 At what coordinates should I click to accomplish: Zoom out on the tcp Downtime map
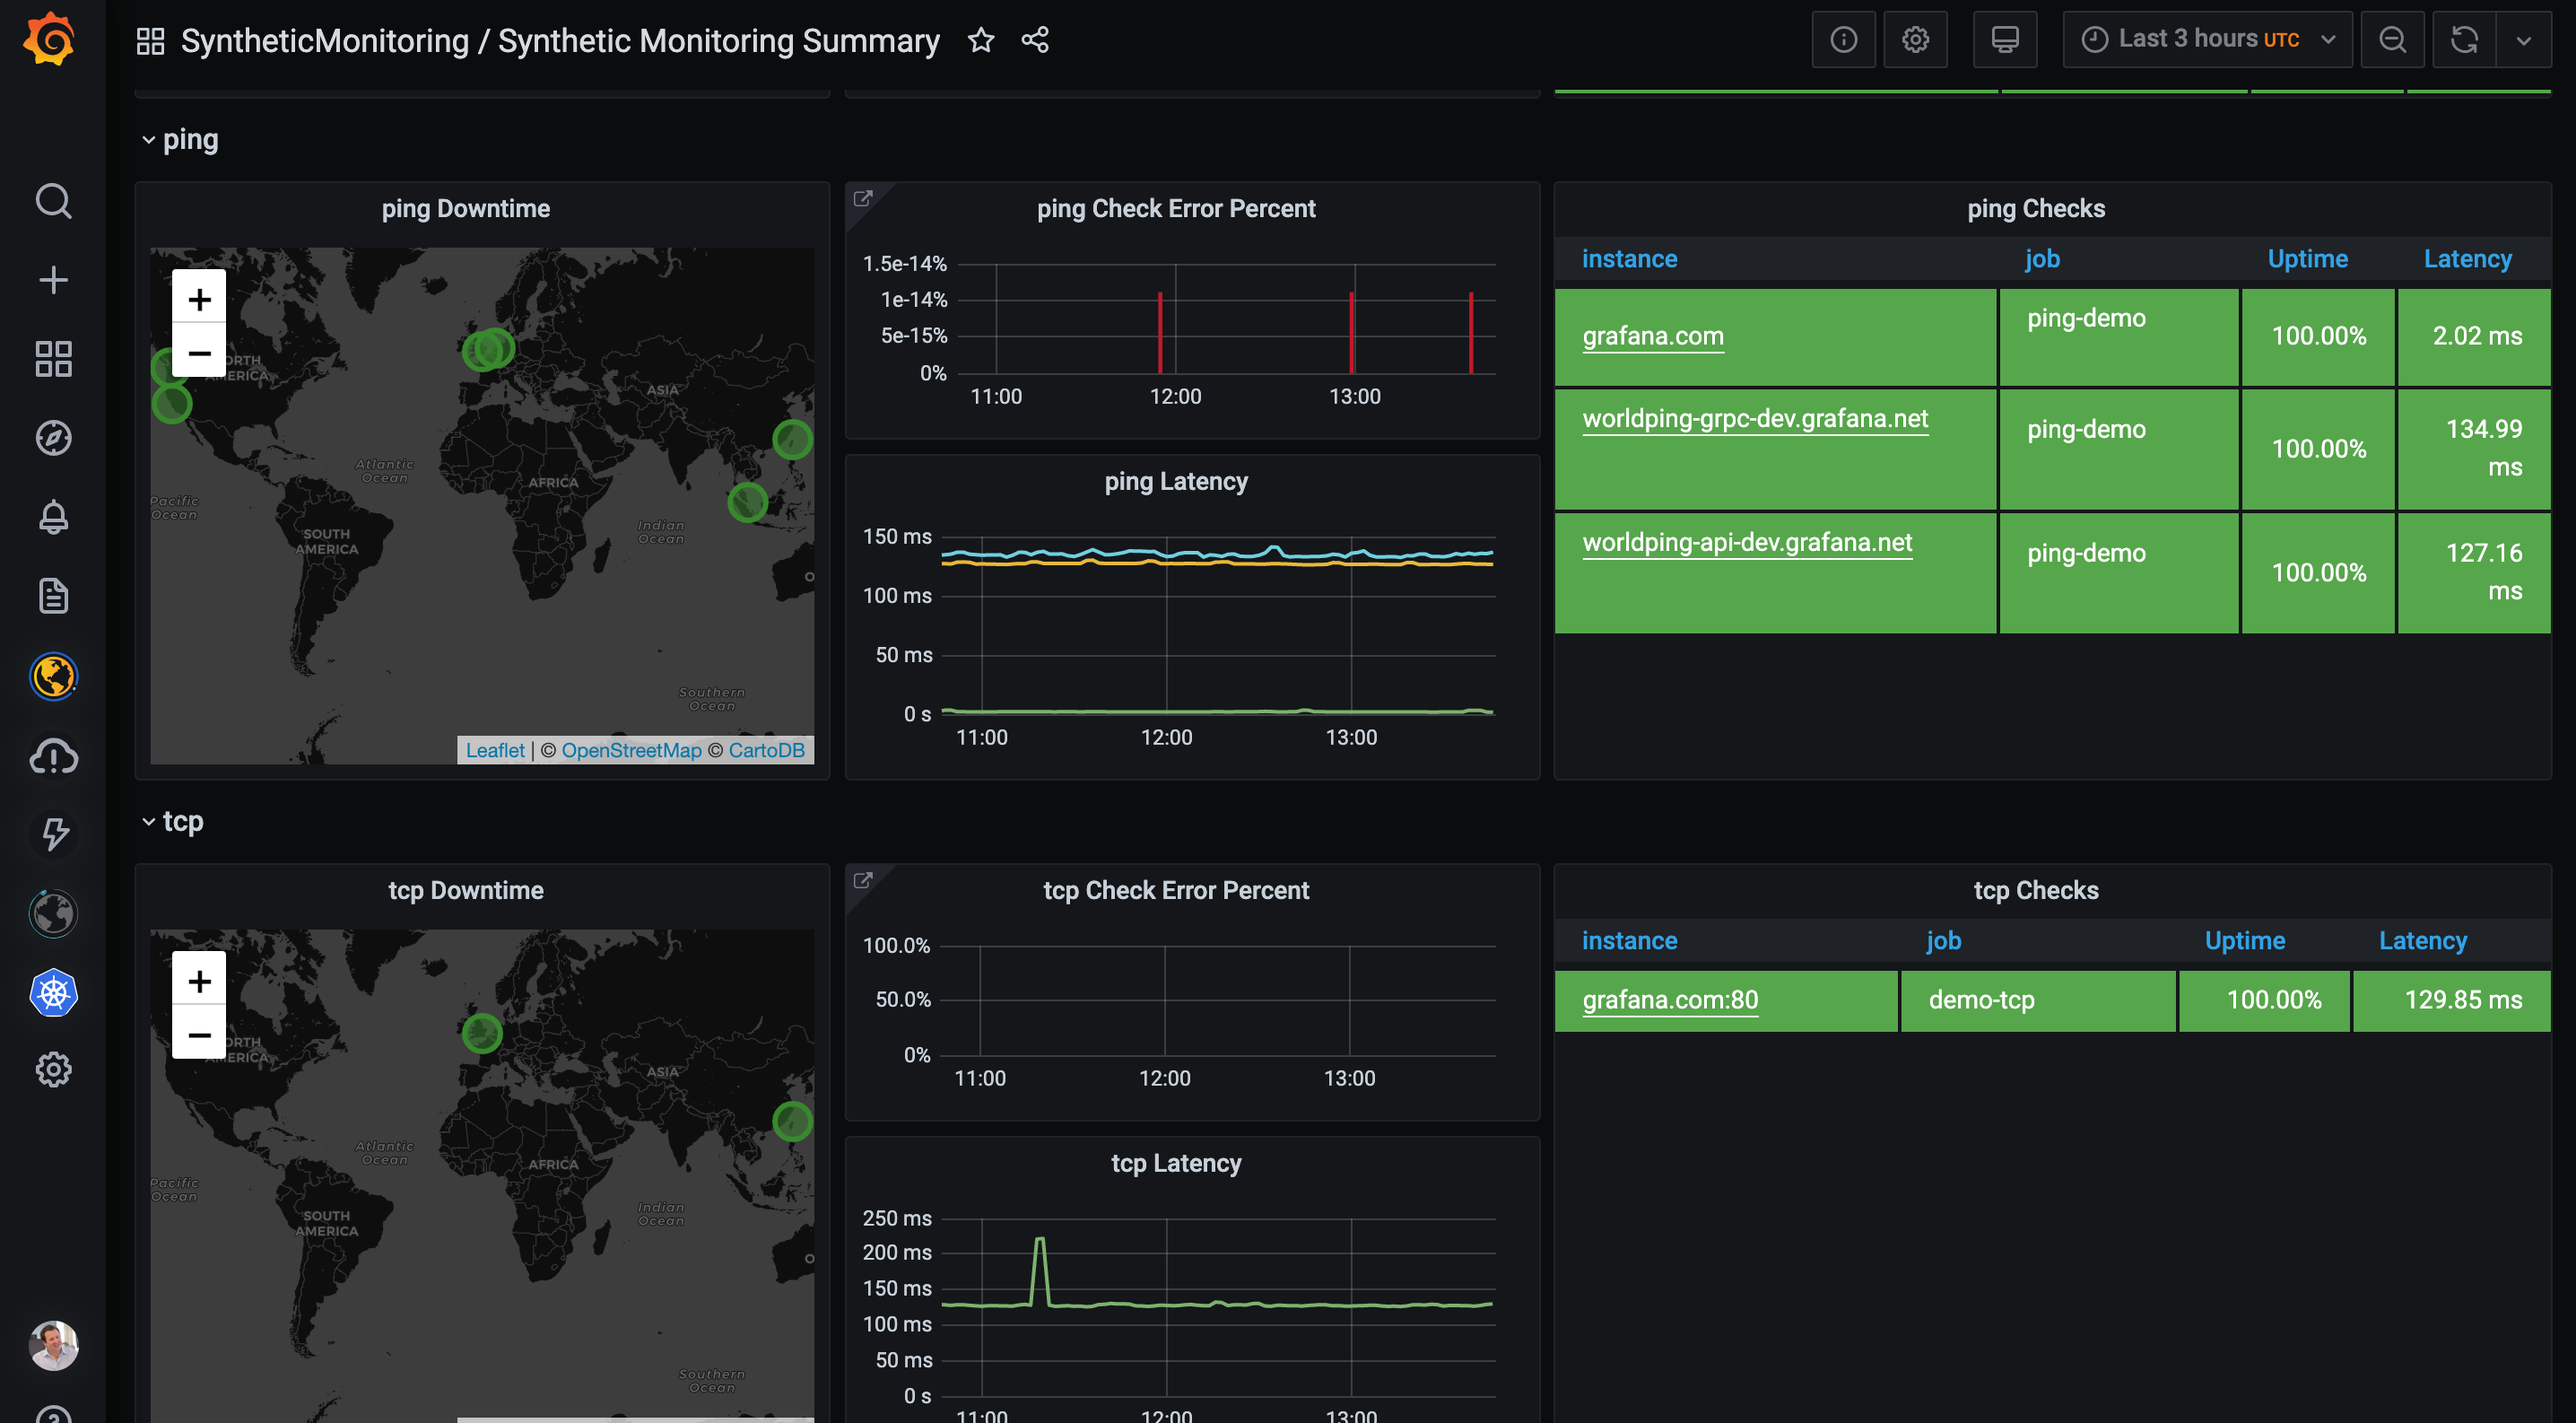[x=199, y=1035]
